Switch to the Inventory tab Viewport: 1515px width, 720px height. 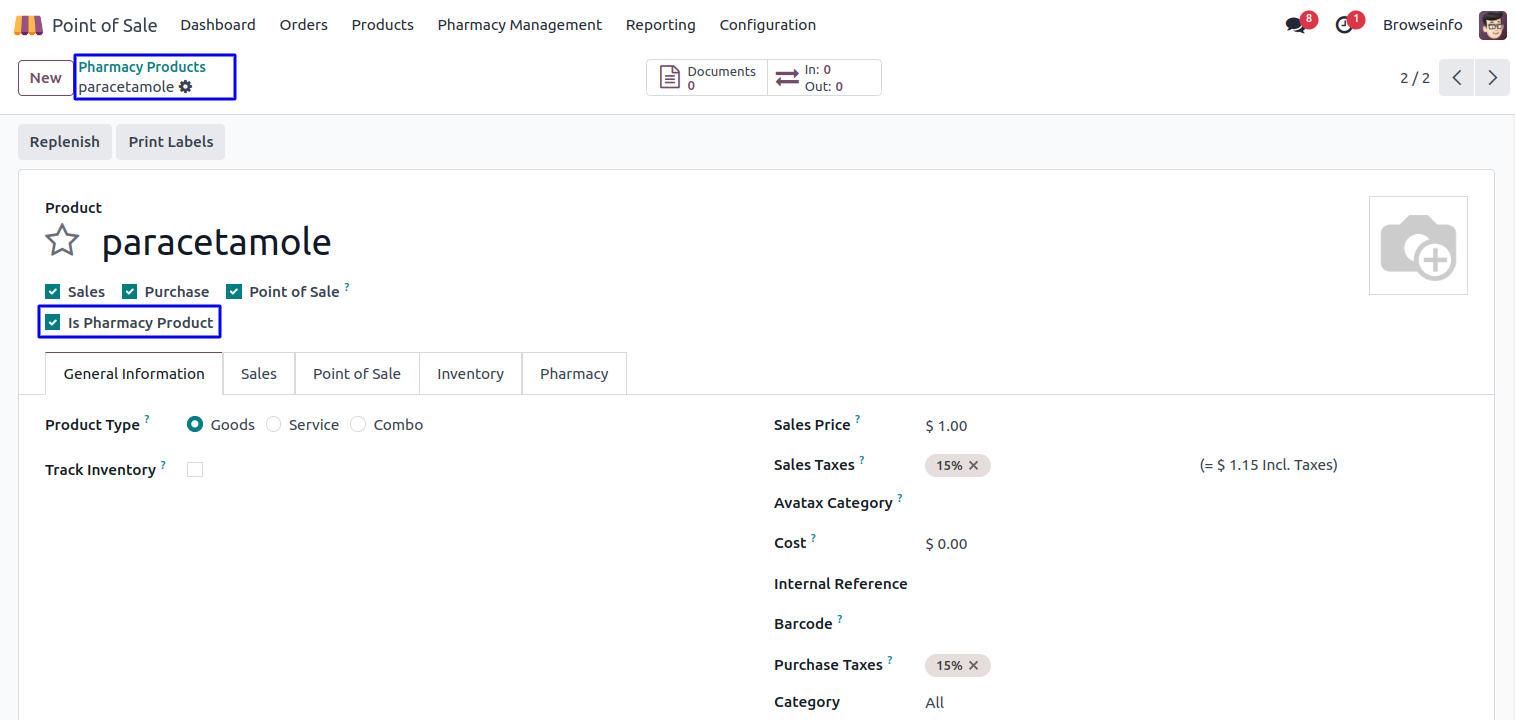(470, 374)
